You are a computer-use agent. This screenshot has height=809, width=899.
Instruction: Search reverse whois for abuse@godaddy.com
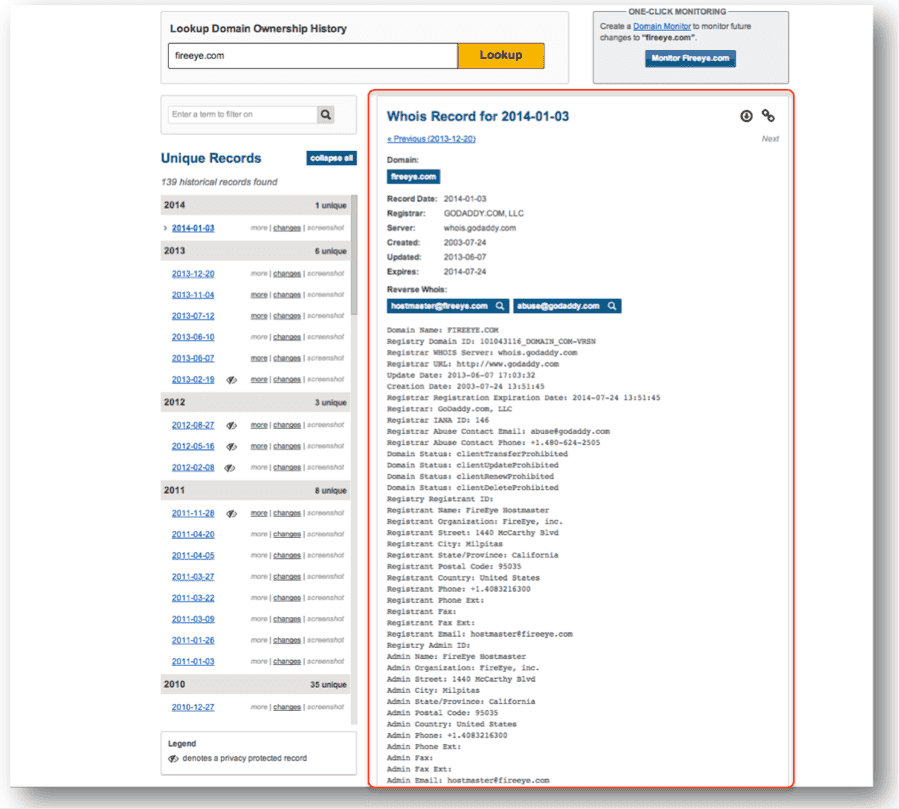566,306
